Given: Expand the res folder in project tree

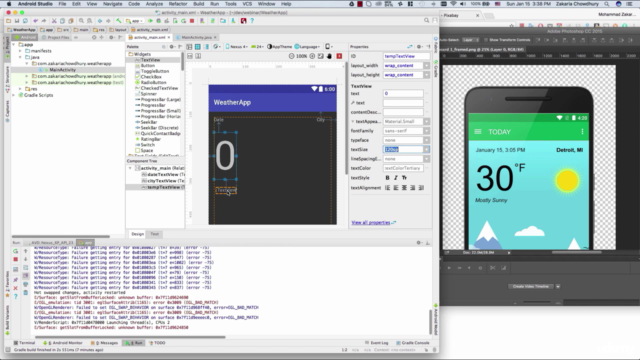Looking at the screenshot, I should point(20,89).
